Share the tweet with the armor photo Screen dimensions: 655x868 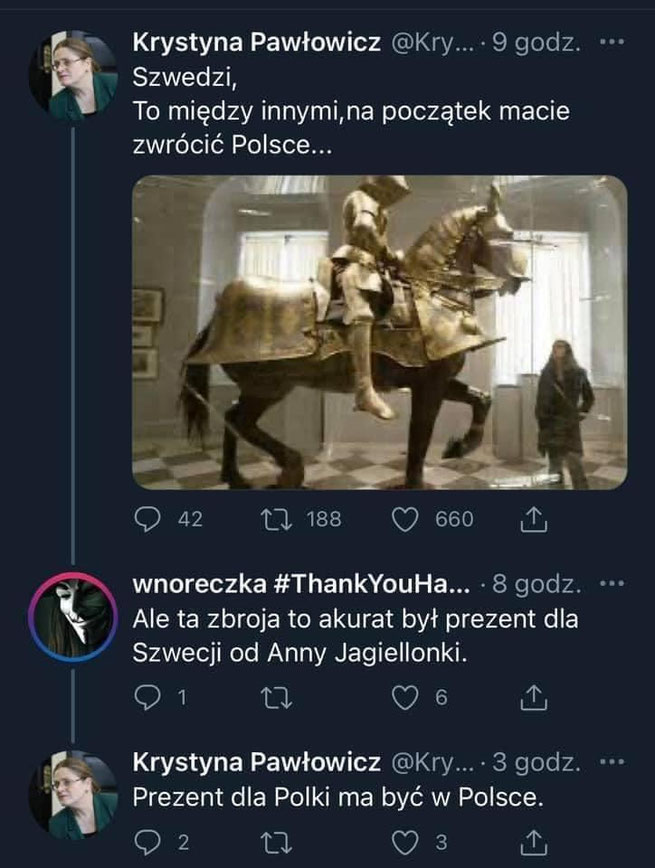tap(534, 519)
